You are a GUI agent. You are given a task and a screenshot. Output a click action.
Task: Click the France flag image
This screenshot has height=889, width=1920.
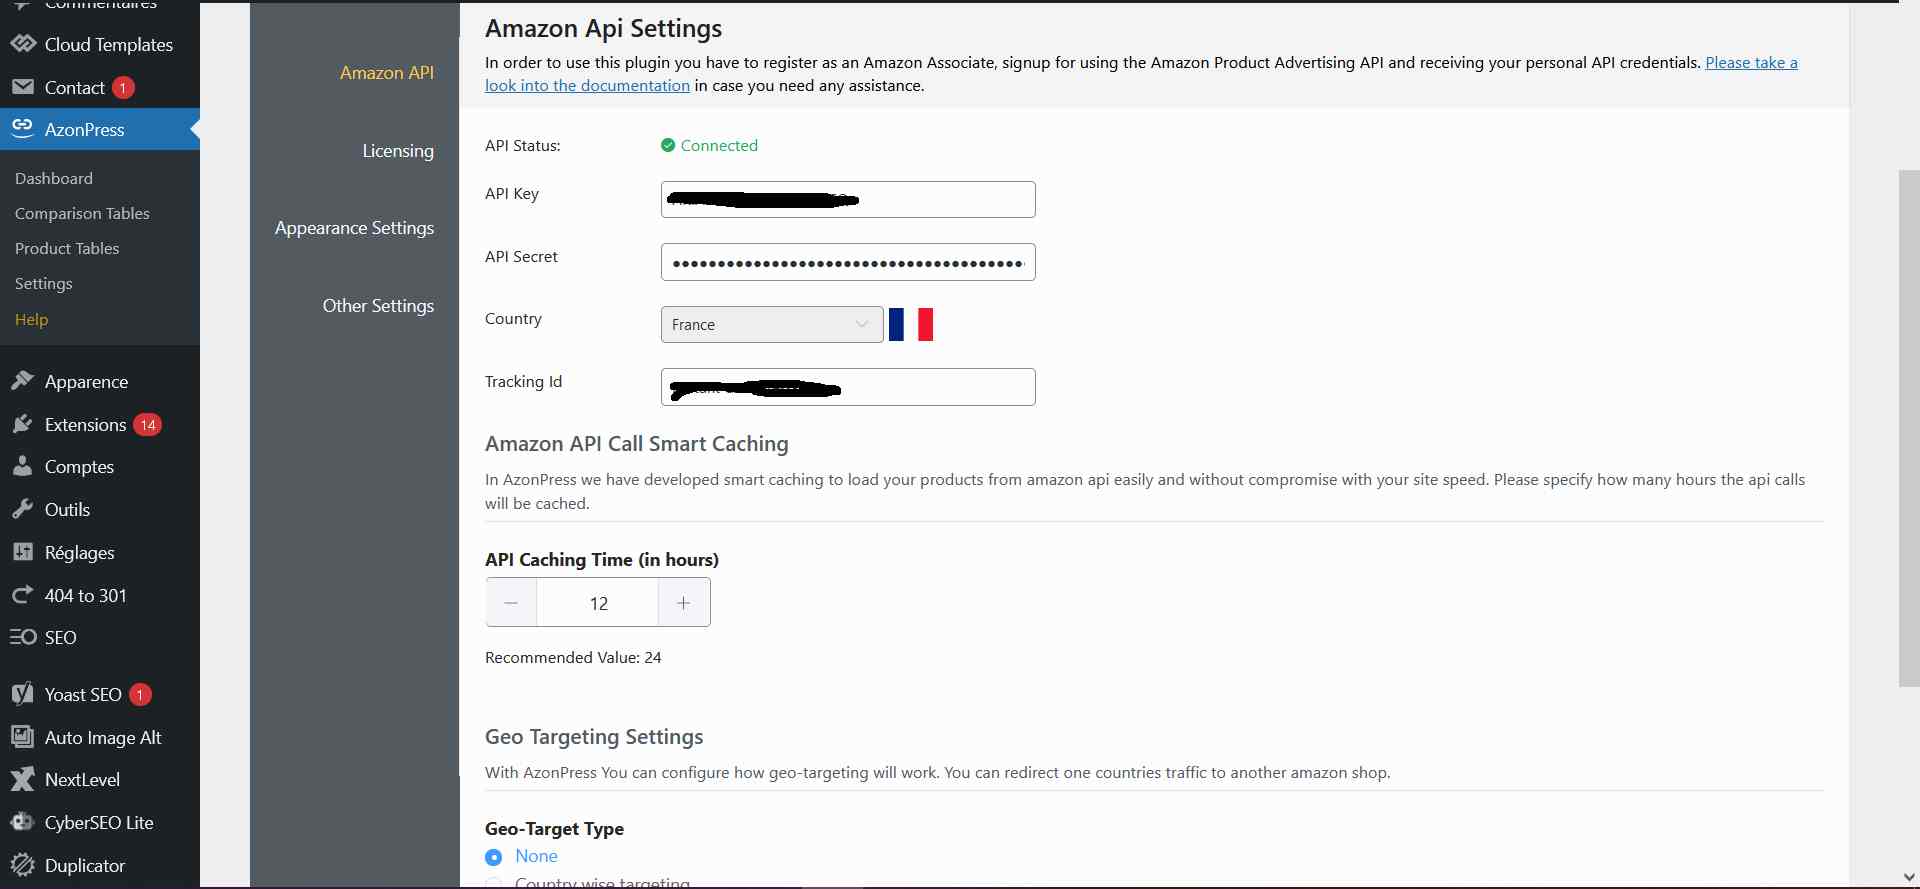click(911, 324)
